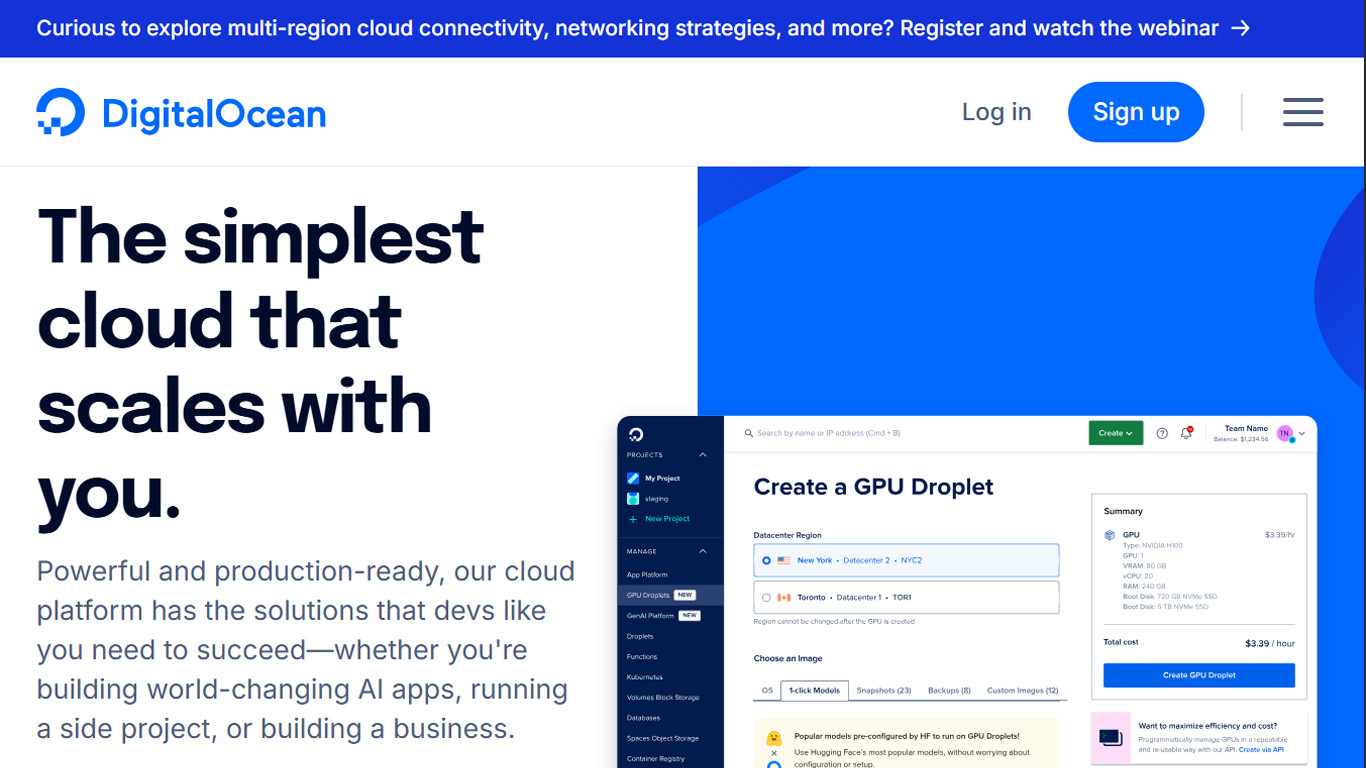The height and width of the screenshot is (768, 1366).
Task: Expand the team account chevron
Action: tap(1302, 434)
